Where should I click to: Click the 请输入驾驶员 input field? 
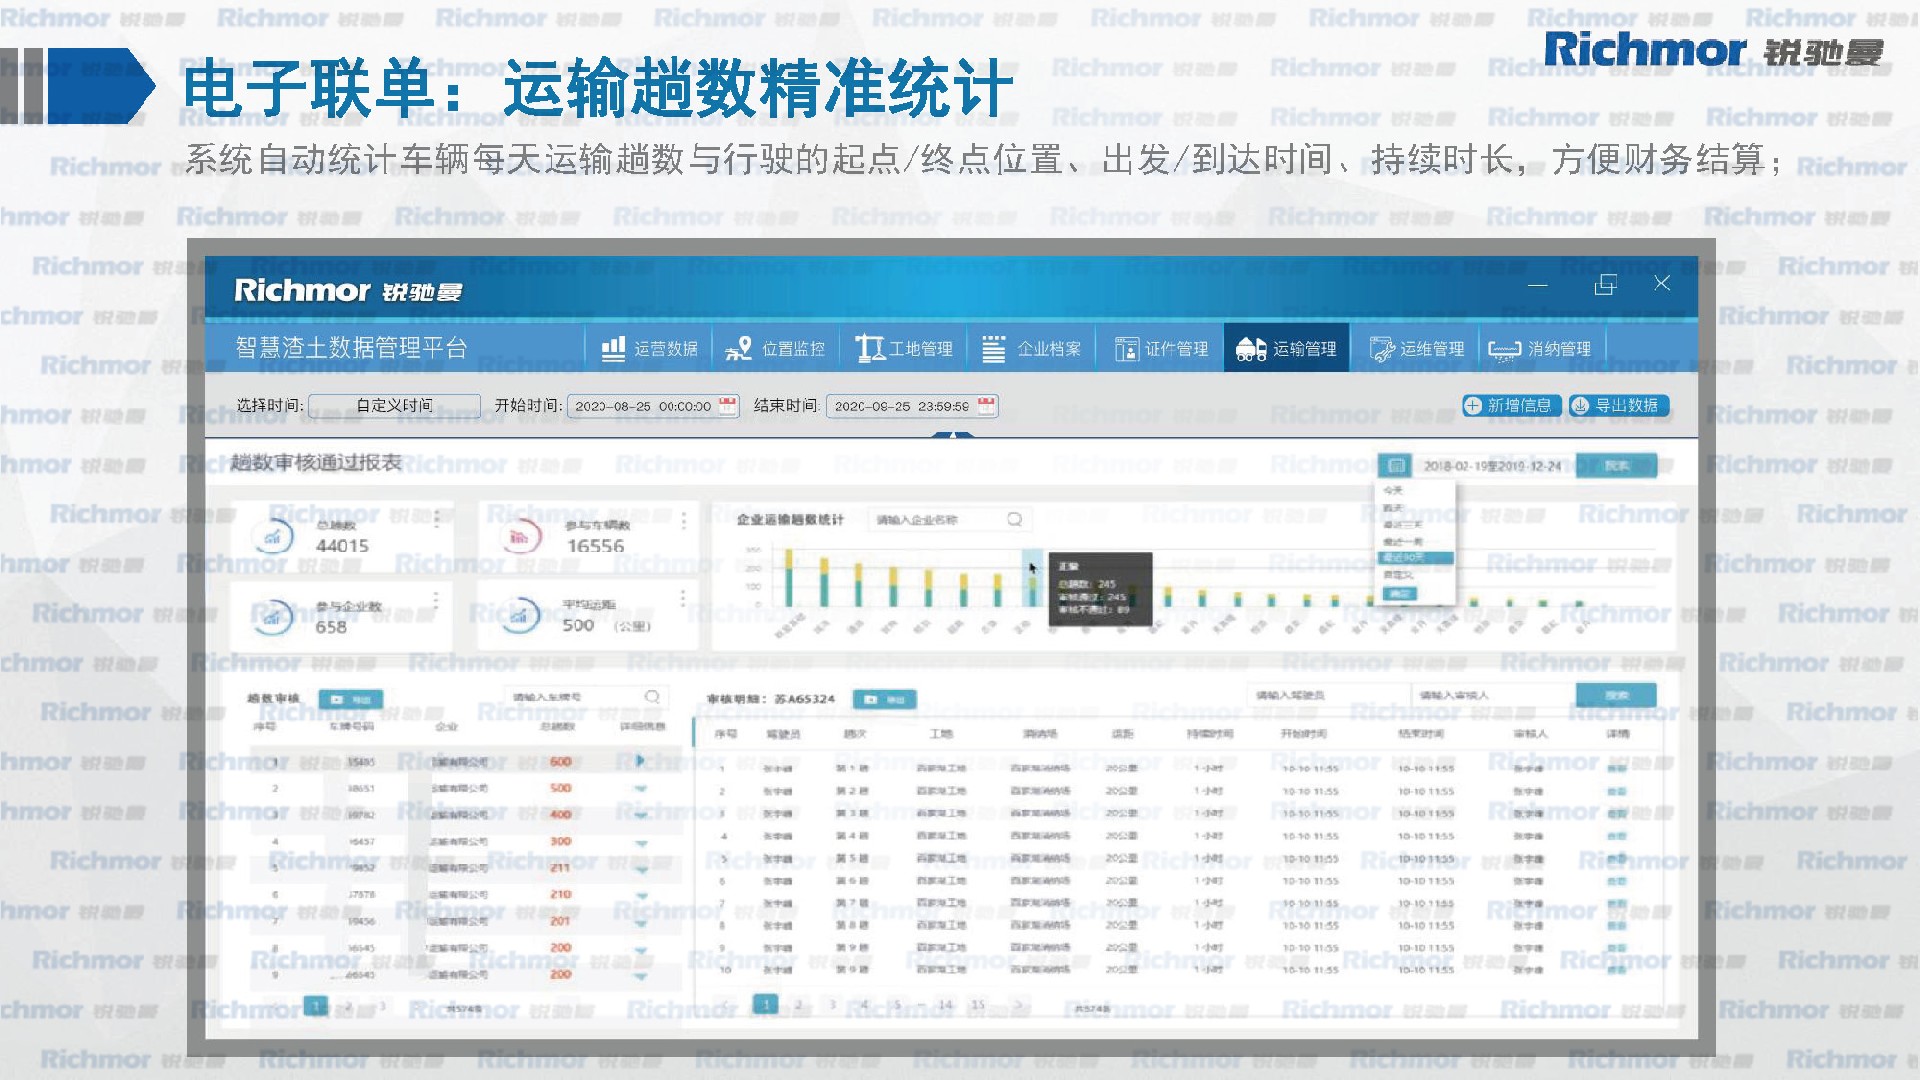1327,695
